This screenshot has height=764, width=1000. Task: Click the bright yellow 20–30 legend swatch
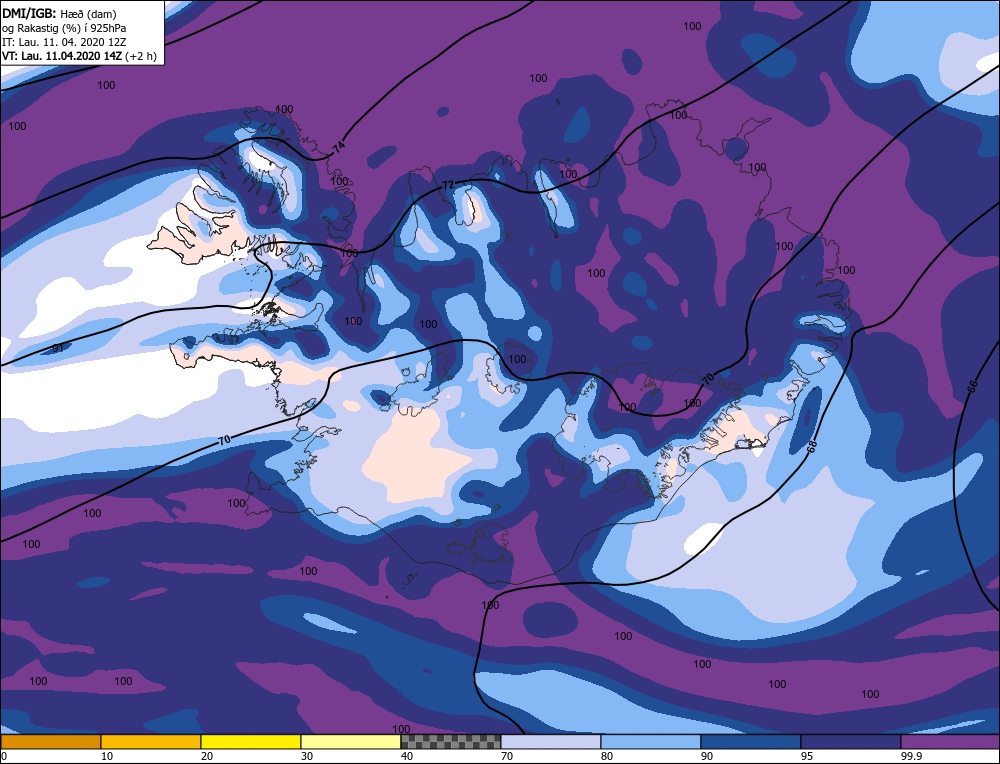[x=251, y=742]
